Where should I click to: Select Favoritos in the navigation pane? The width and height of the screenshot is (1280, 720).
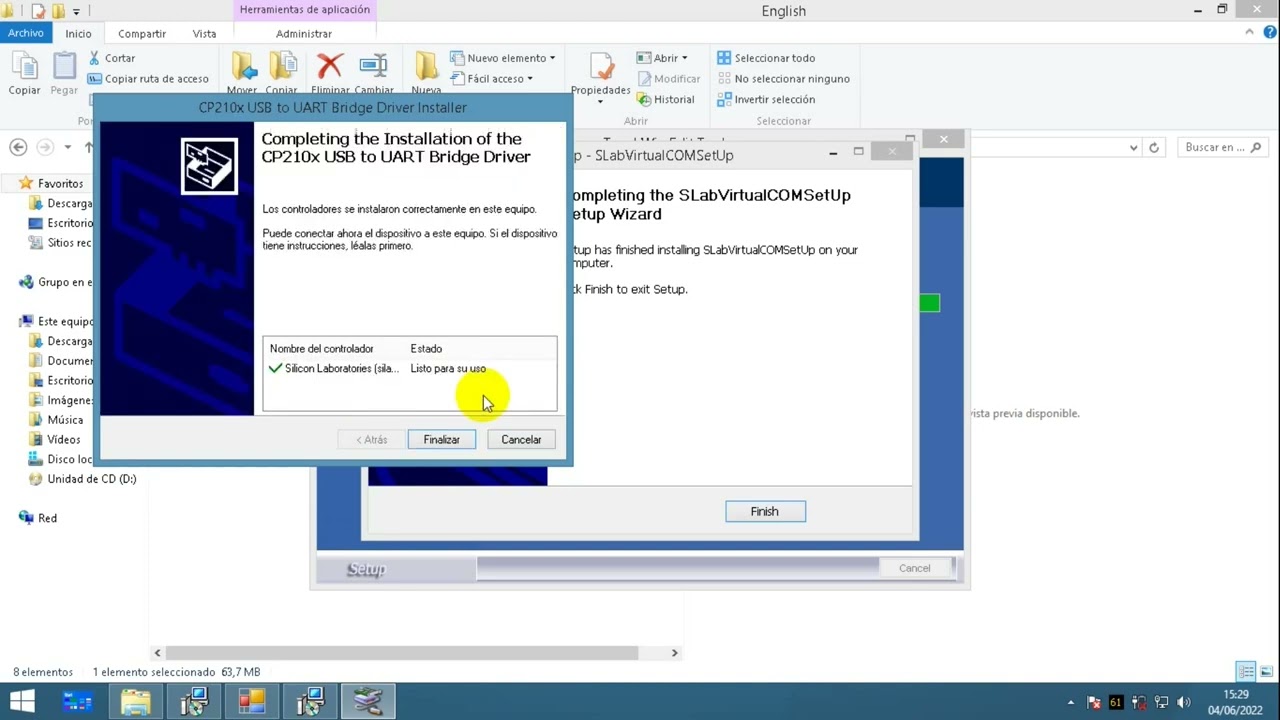click(x=60, y=184)
